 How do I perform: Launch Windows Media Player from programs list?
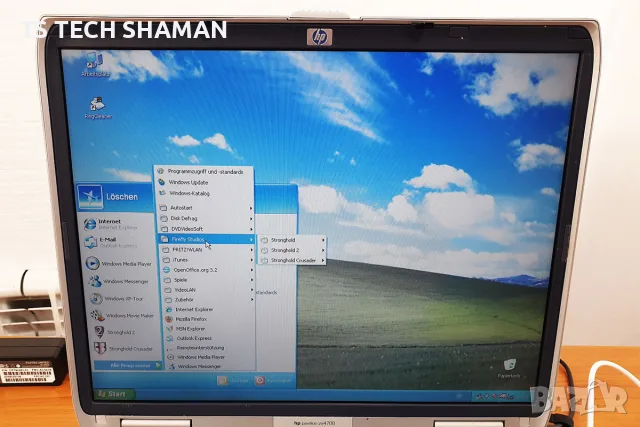tap(211, 357)
